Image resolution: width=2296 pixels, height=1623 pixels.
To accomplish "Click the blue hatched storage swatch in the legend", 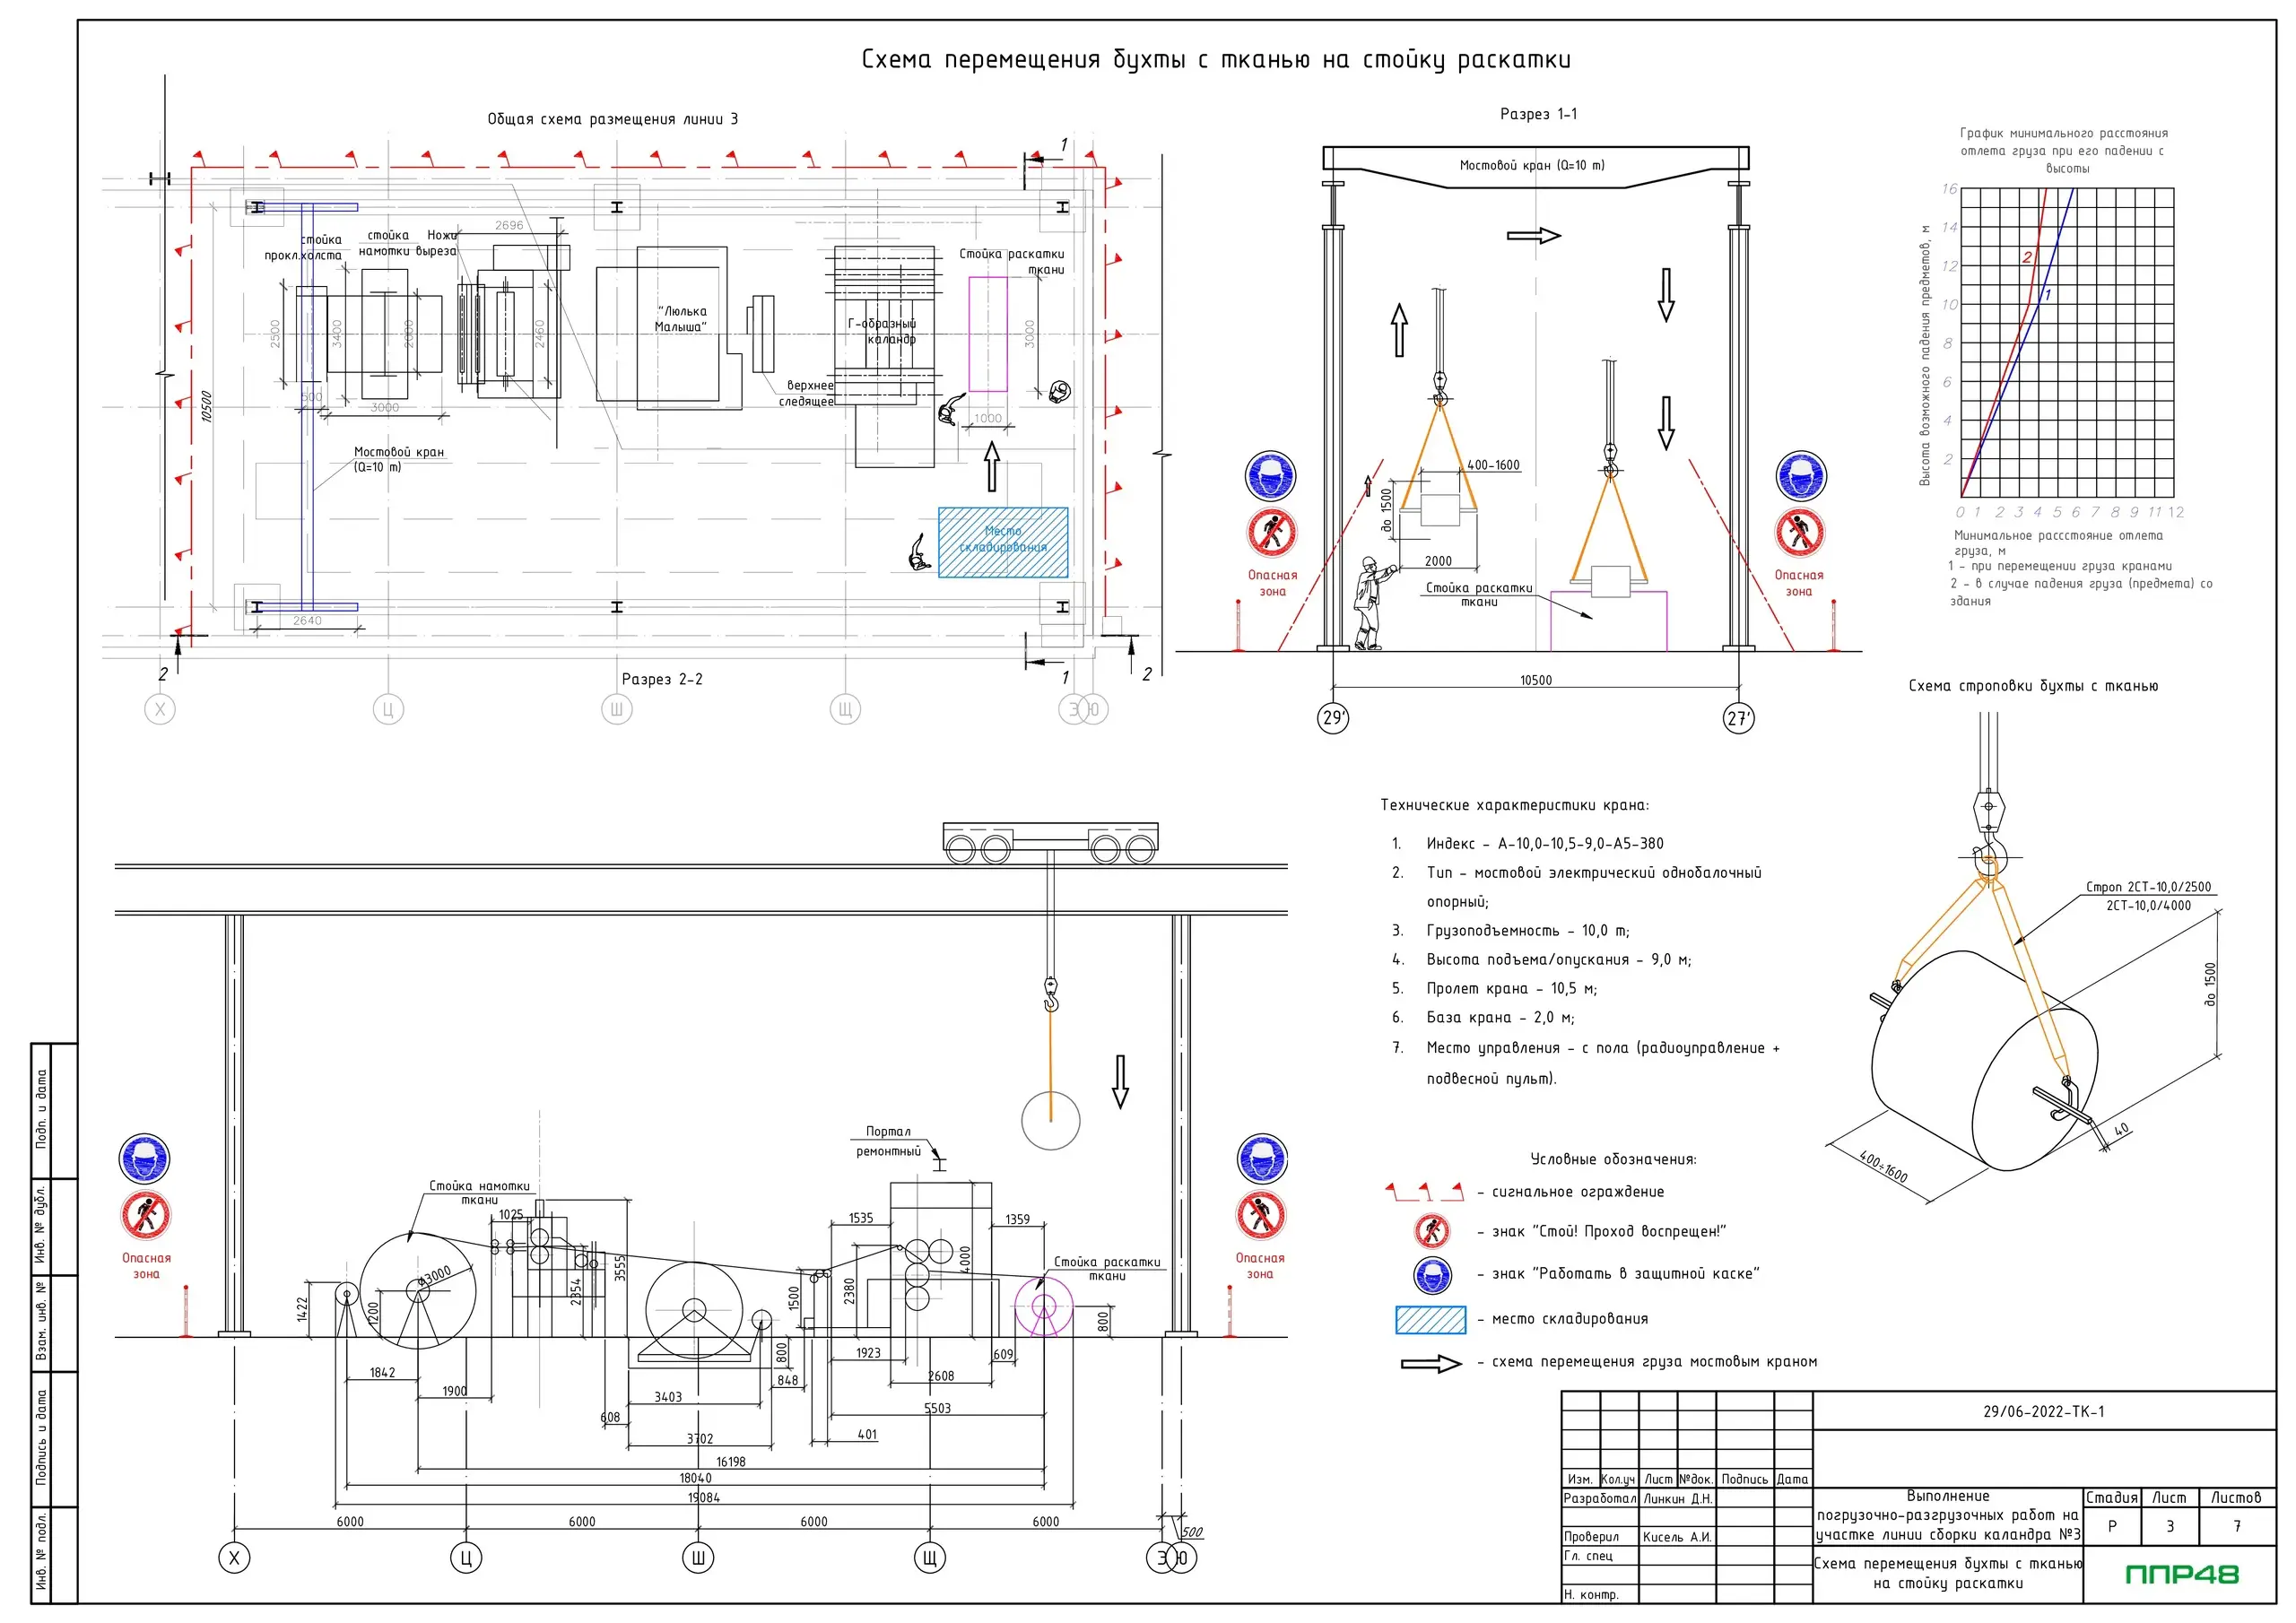I will click(1431, 1320).
